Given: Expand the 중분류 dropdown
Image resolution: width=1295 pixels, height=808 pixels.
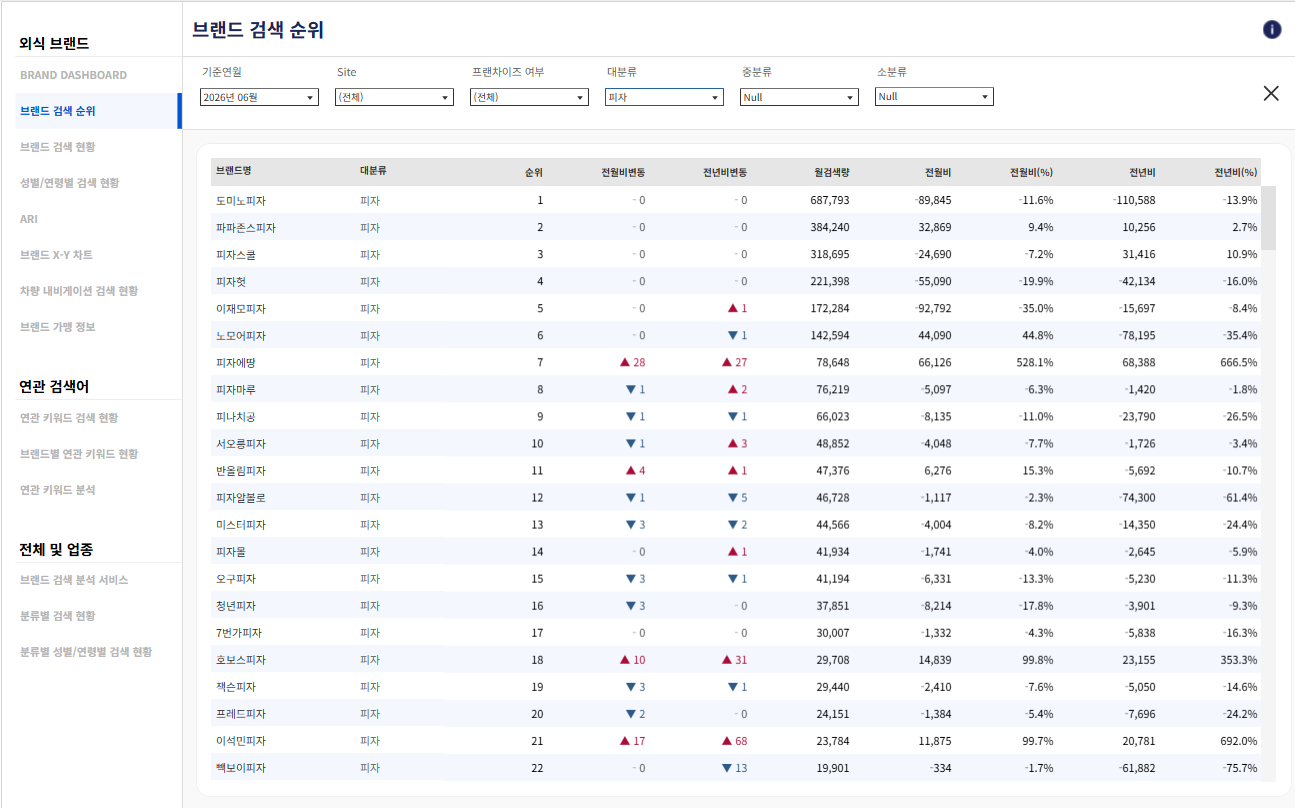Looking at the screenshot, I should (799, 97).
